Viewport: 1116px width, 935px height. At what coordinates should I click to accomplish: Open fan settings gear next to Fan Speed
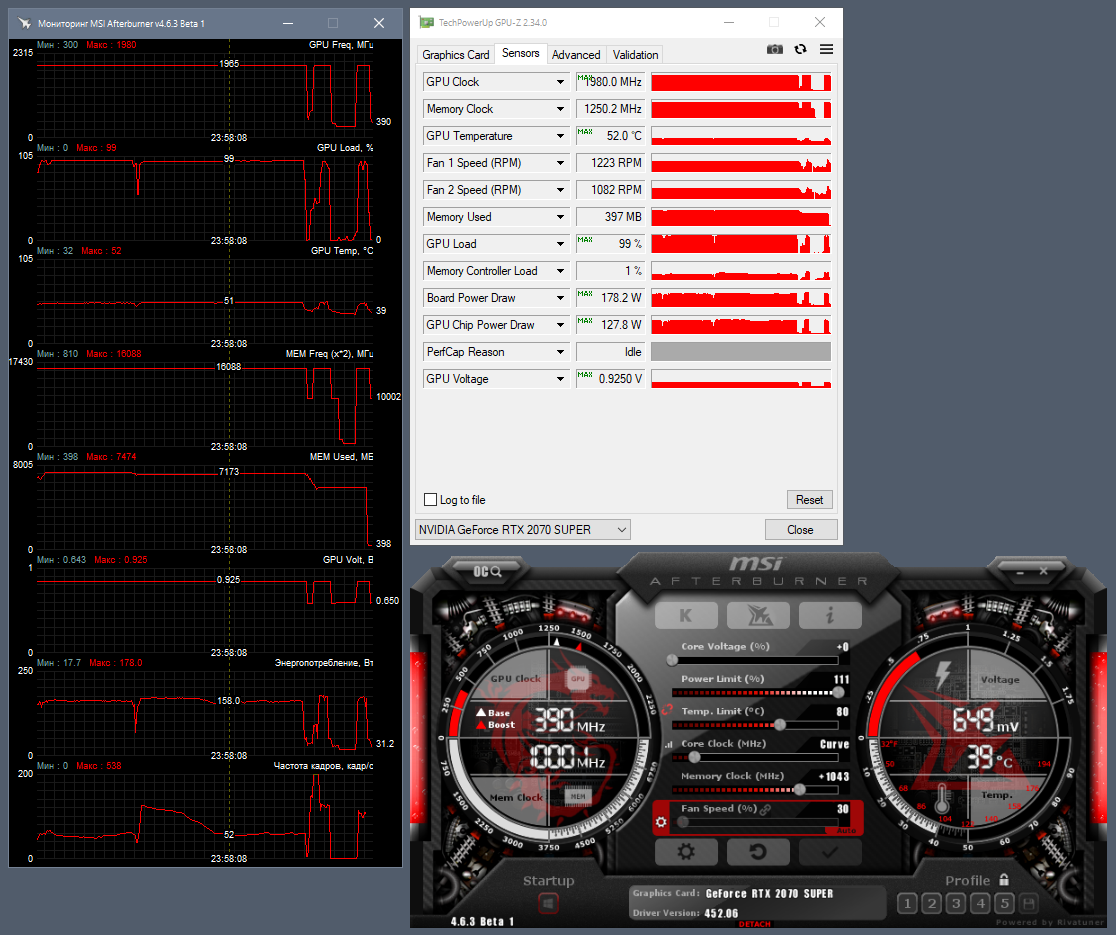coord(661,823)
